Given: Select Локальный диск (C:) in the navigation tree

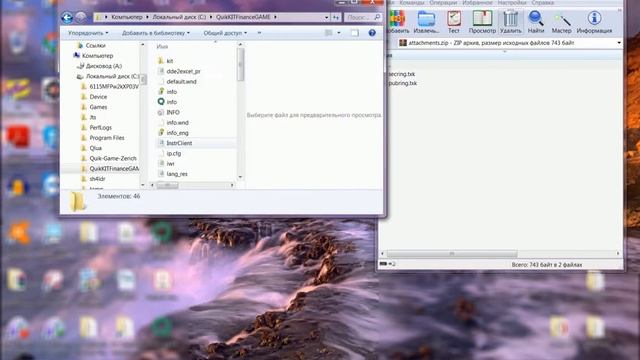Looking at the screenshot, I should click(x=113, y=76).
